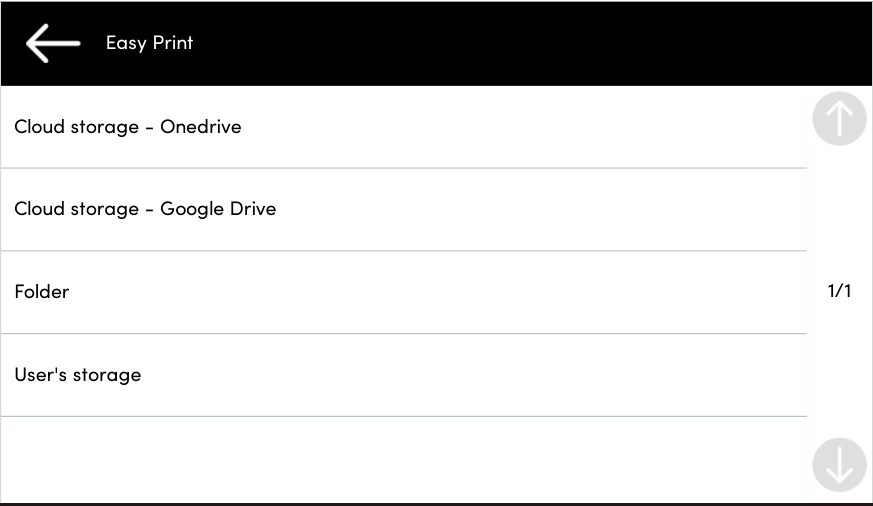Viewport: 873px width, 506px height.
Task: Return to previous screen via left arrow
Action: [52, 44]
